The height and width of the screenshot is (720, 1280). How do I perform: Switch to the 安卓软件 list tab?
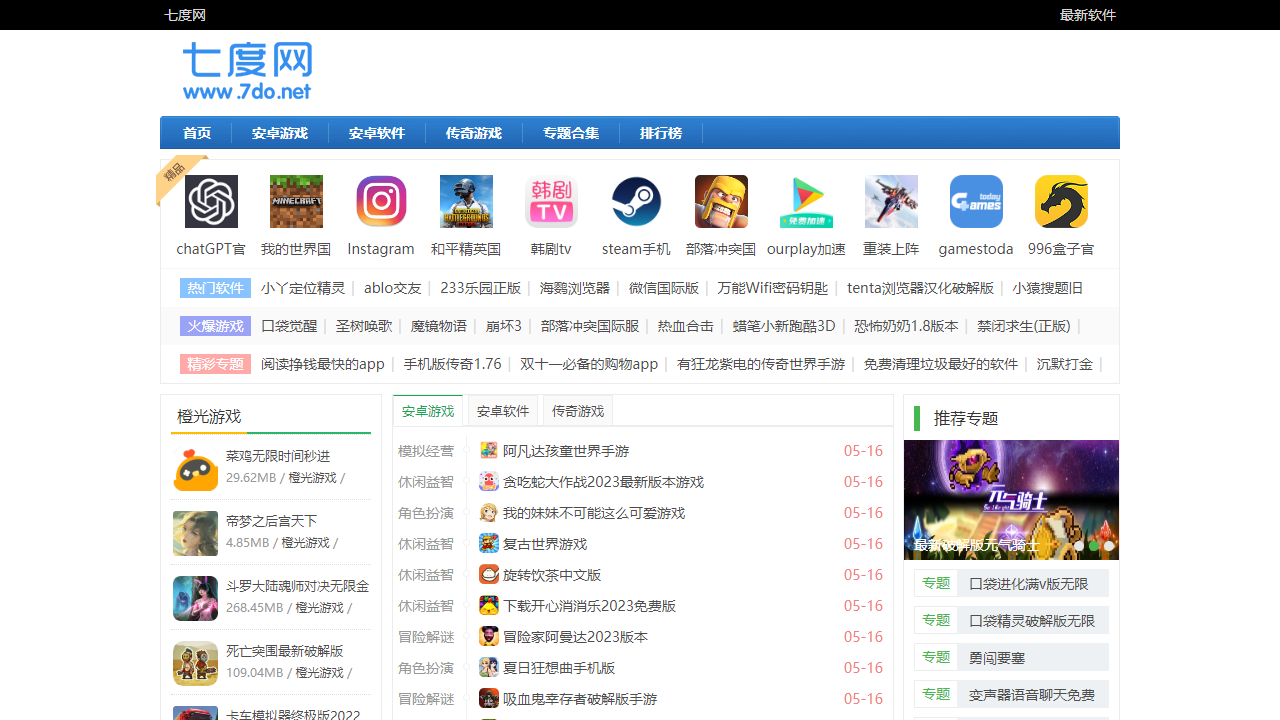[x=503, y=411]
